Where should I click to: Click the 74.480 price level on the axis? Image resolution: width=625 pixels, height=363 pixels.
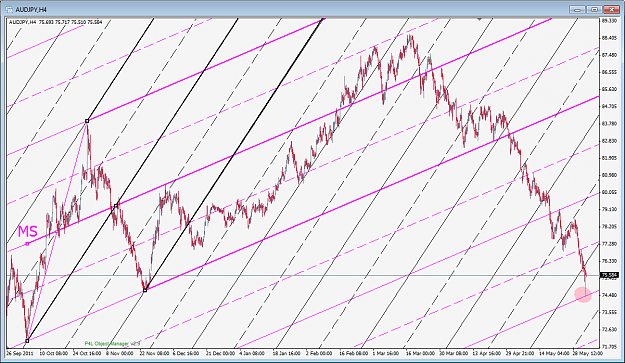pos(610,295)
